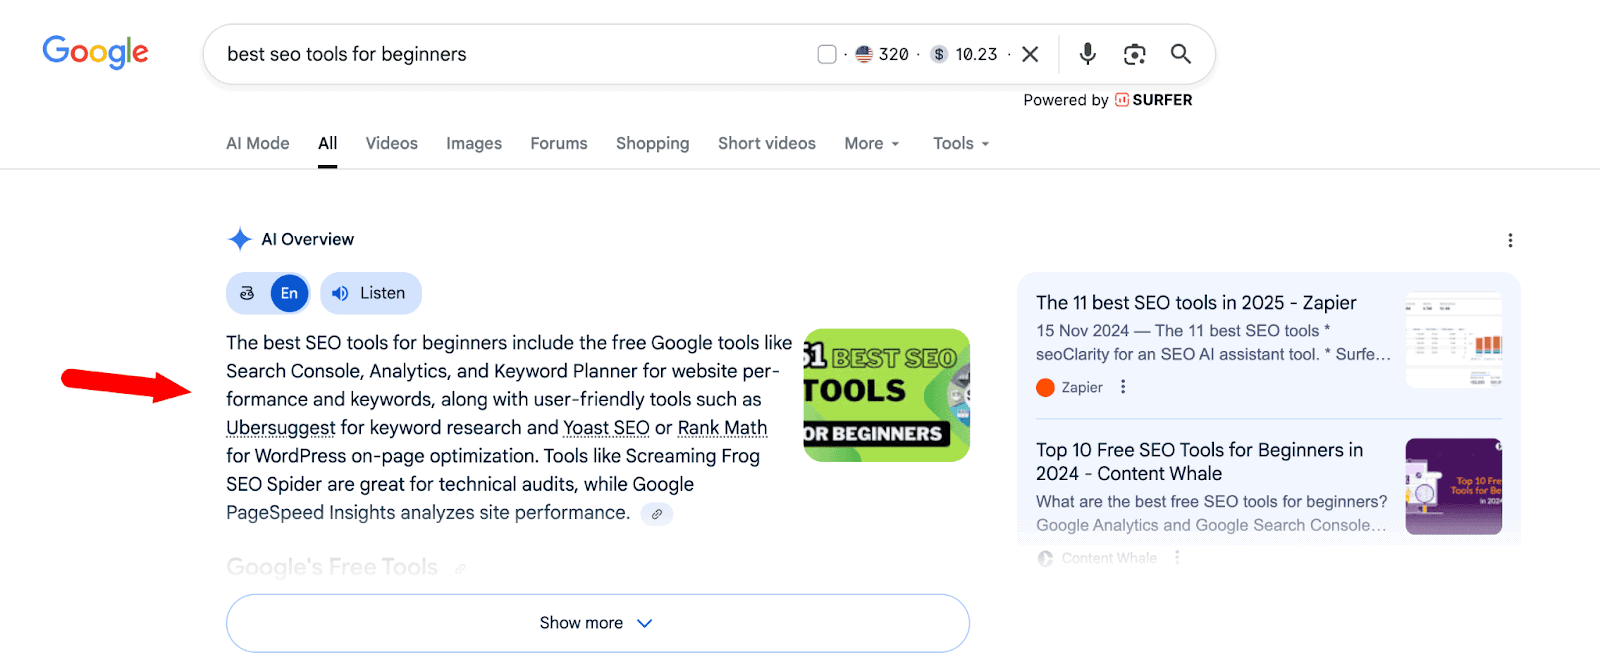Expand AI Overview with Show more
Screen dimensions: 1600x670
597,623
